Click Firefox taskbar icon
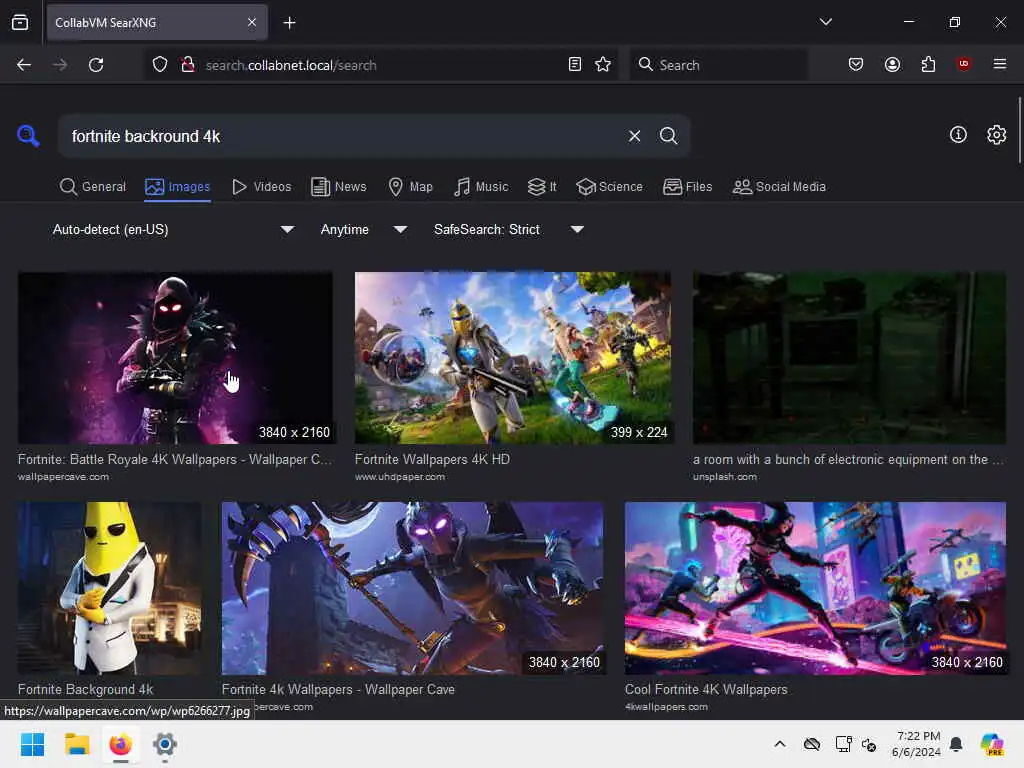Viewport: 1024px width, 768px height. coord(120,744)
